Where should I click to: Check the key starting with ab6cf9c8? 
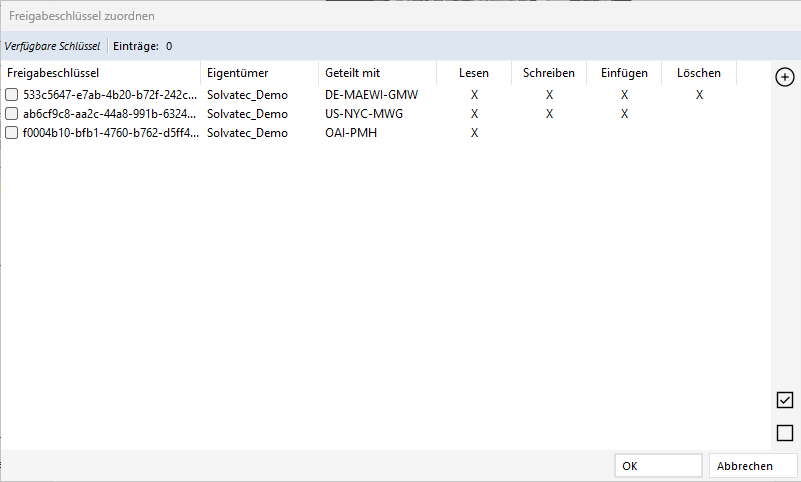coord(12,114)
